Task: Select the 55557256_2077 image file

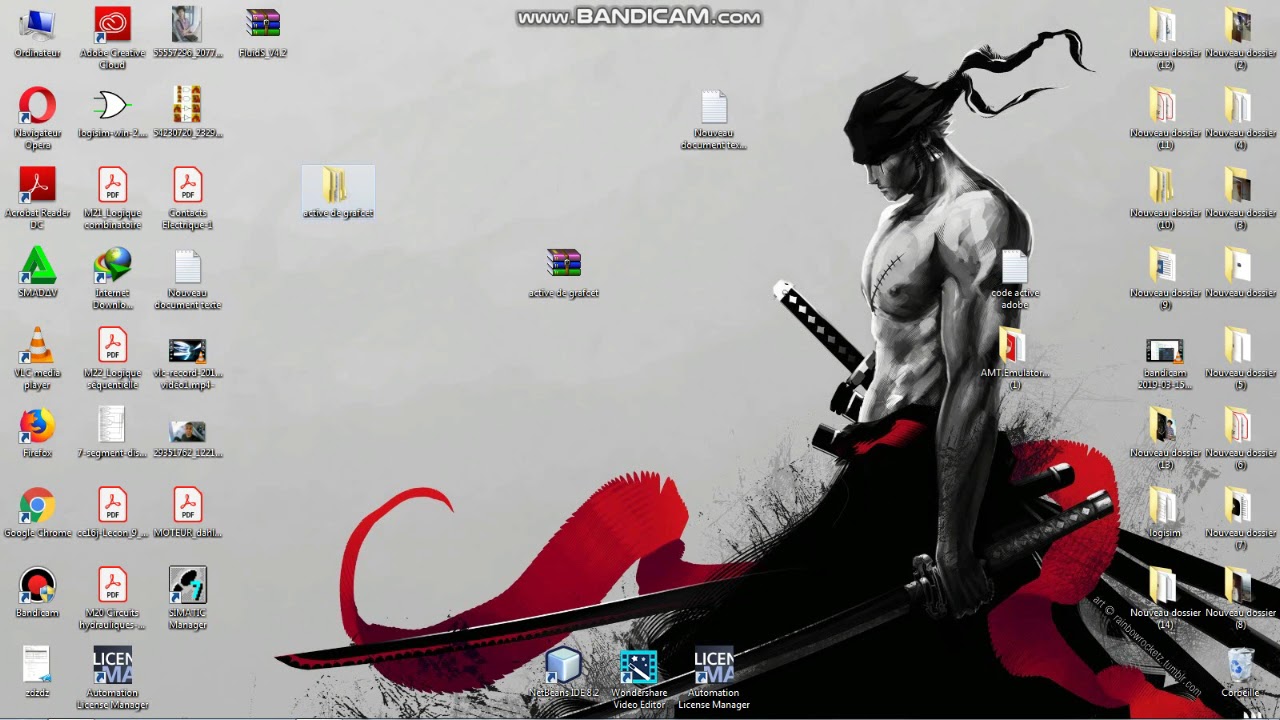Action: [187, 32]
